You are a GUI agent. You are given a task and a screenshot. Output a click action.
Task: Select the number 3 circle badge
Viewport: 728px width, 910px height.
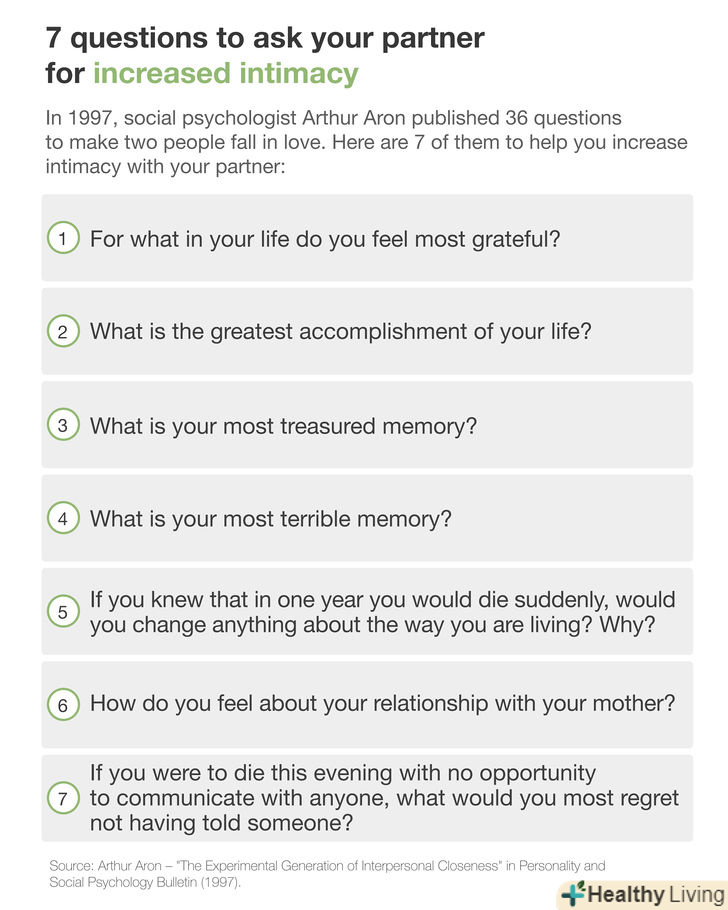point(62,426)
